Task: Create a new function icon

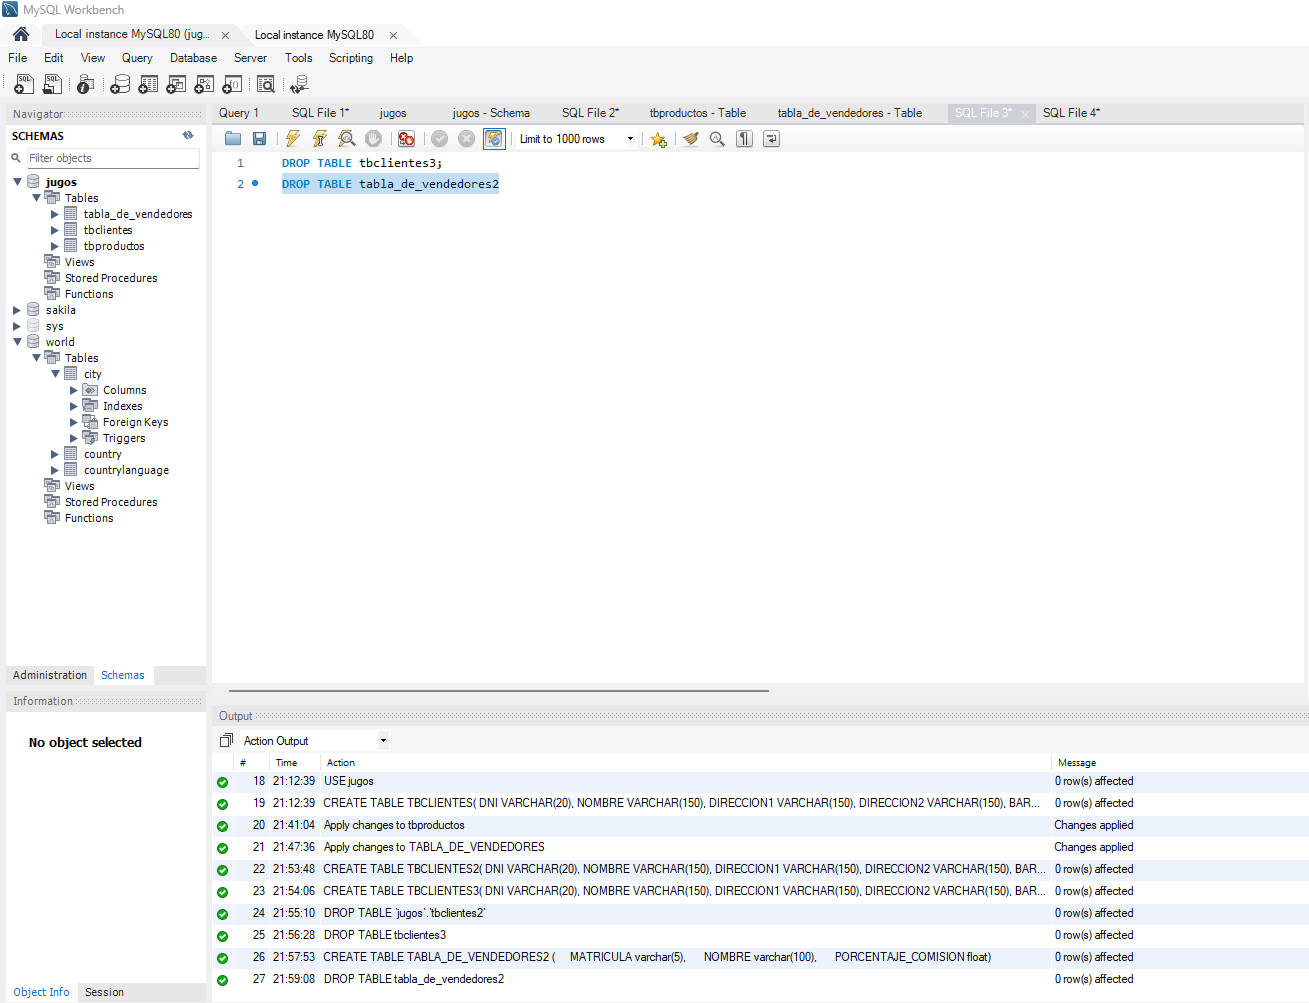Action: (232, 85)
